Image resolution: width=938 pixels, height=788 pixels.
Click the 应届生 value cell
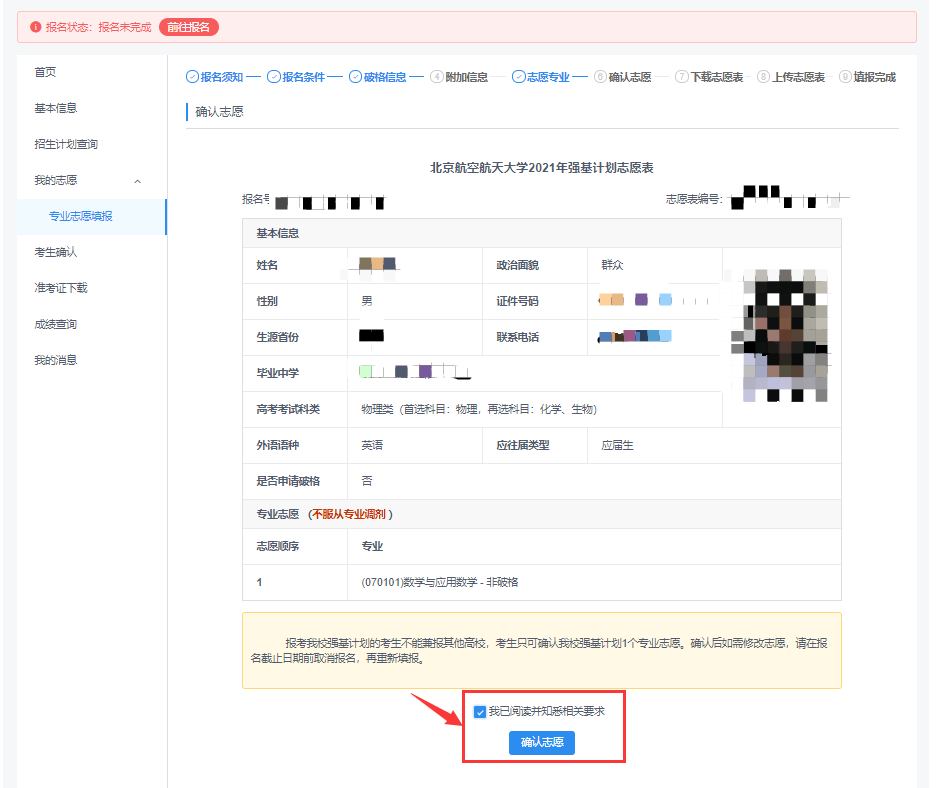tap(617, 445)
